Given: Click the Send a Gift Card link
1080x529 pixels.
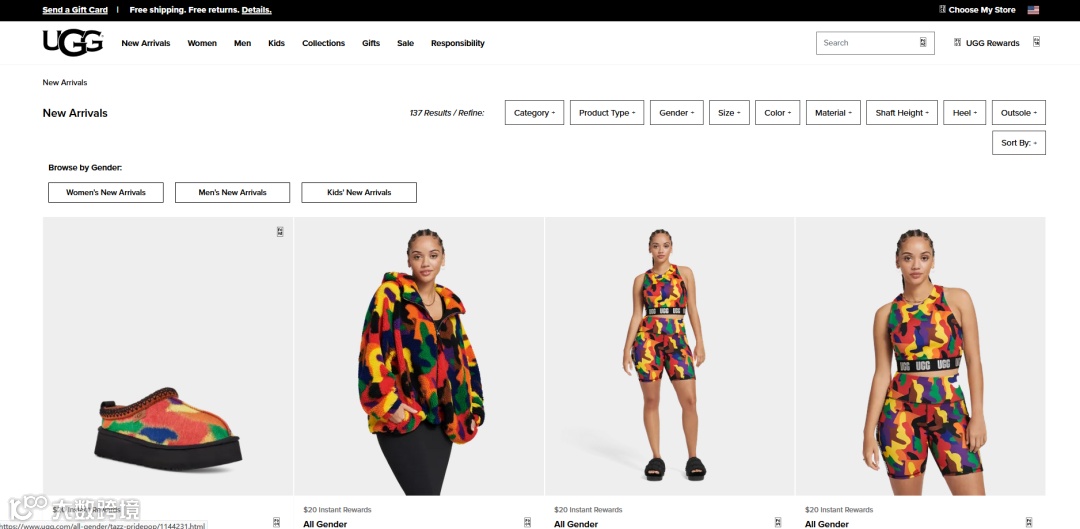Looking at the screenshot, I should tap(75, 10).
